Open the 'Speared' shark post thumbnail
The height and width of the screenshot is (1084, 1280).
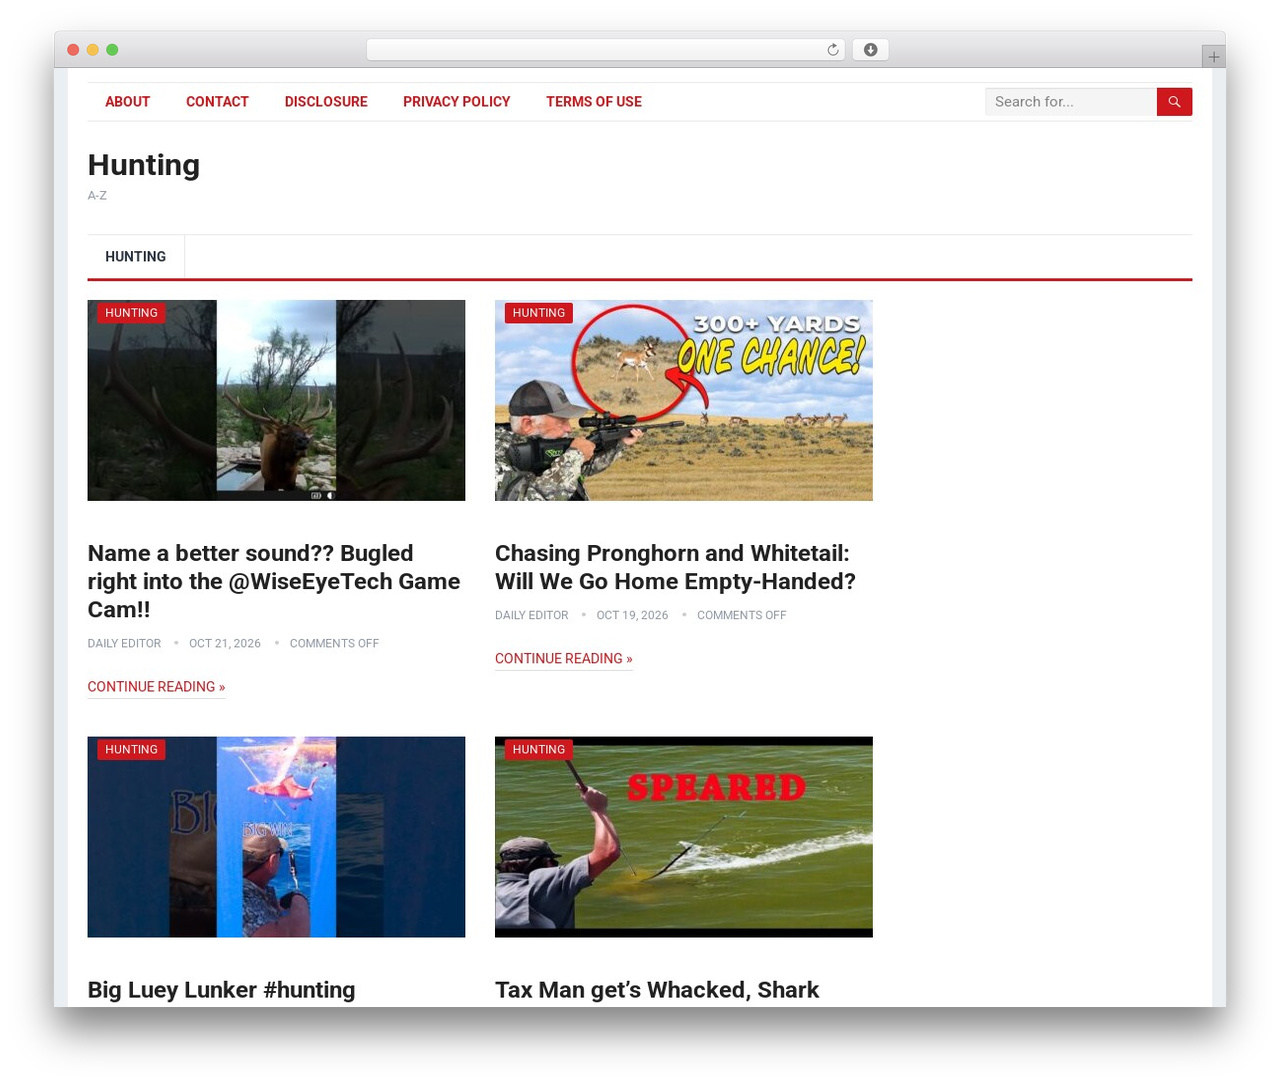(x=684, y=837)
